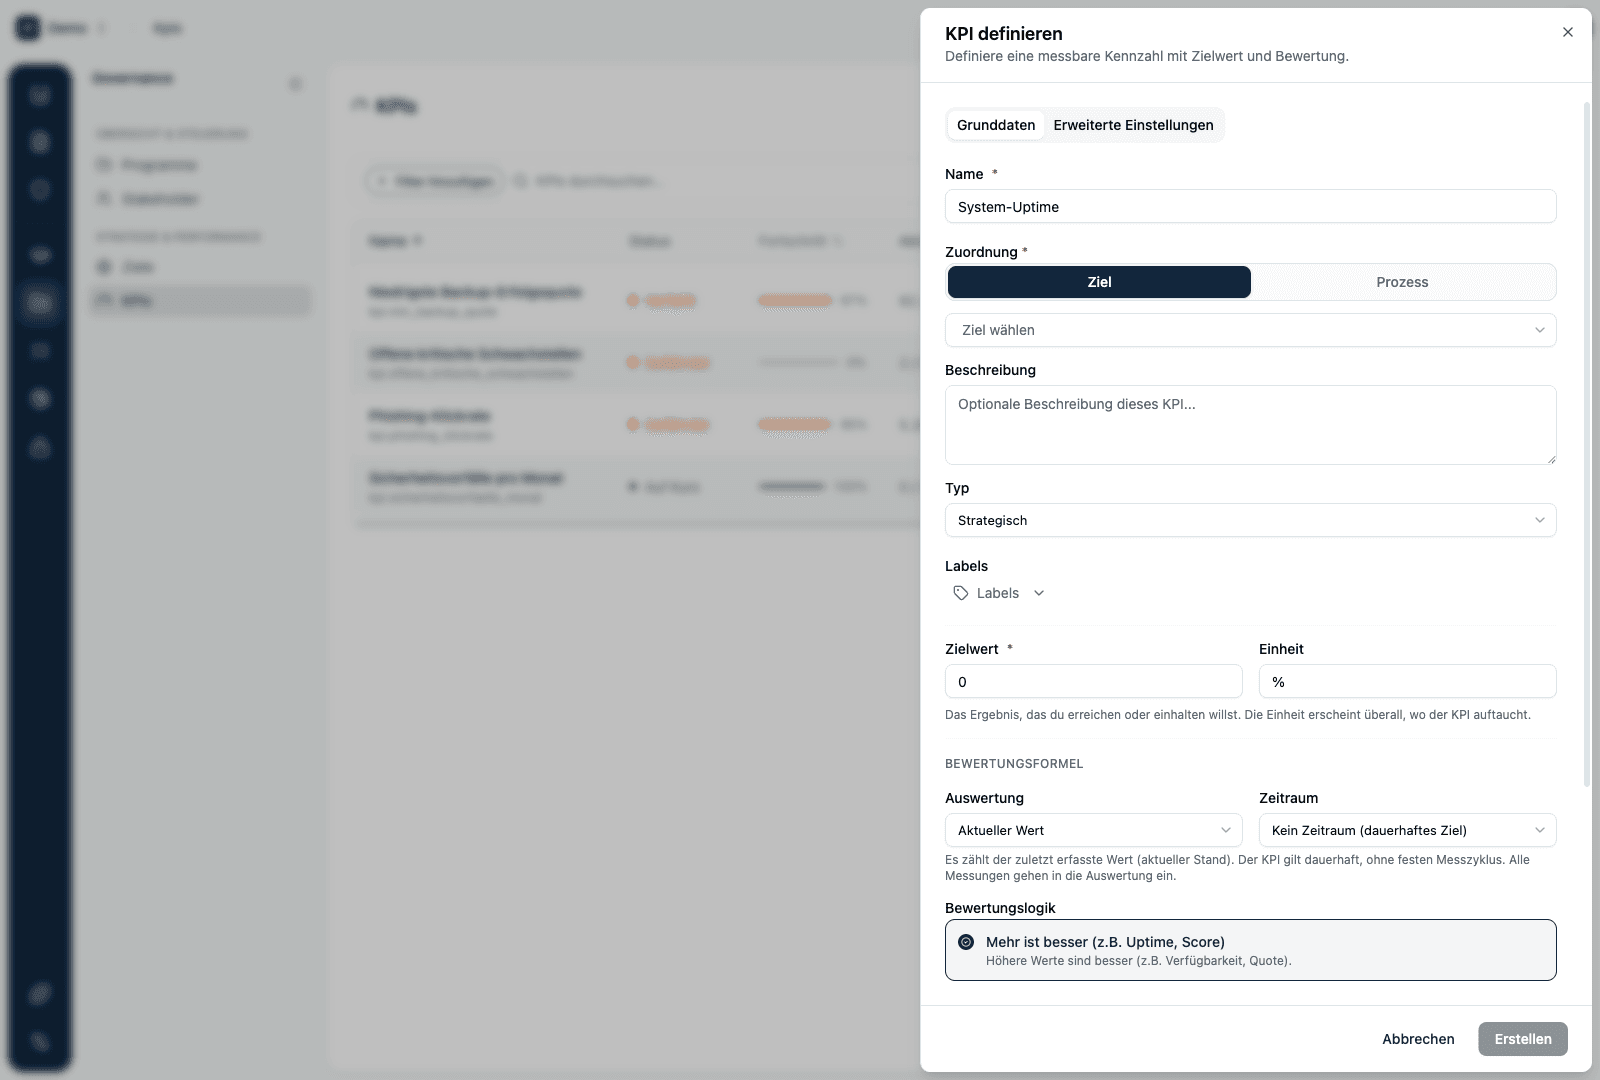Open the Ziel wählen dropdown
This screenshot has height=1080, width=1600.
1250,330
